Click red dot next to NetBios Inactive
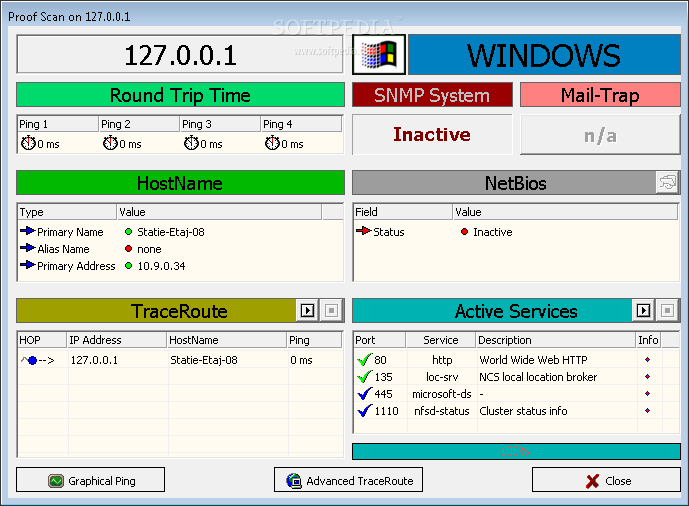The height and width of the screenshot is (506, 689). click(464, 231)
